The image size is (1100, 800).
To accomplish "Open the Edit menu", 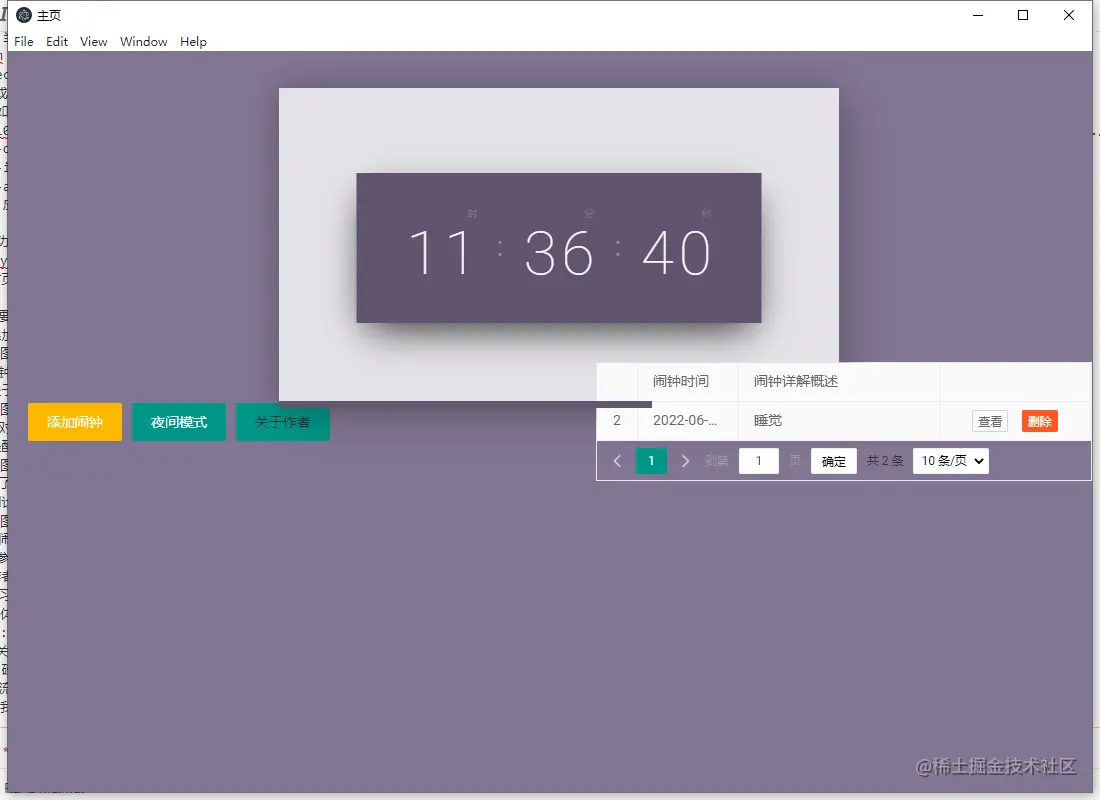I will (57, 41).
